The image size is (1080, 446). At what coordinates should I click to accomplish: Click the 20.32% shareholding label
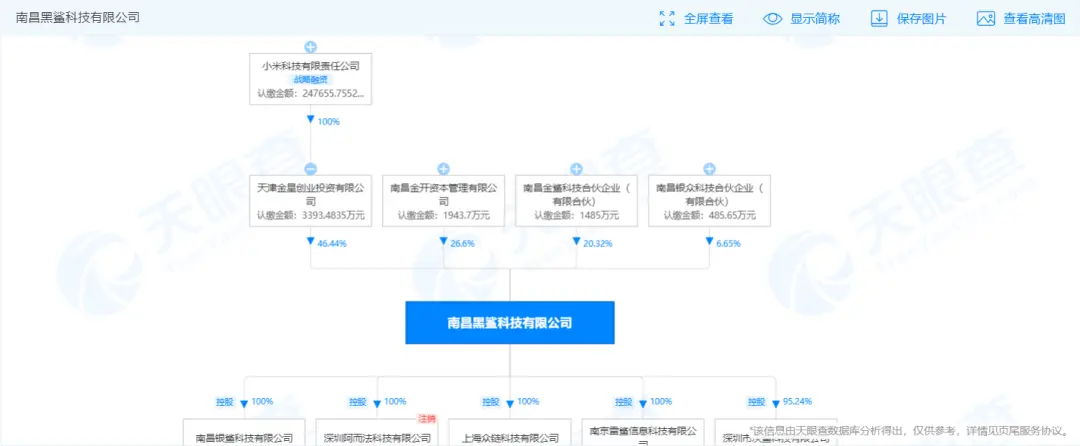tap(599, 243)
